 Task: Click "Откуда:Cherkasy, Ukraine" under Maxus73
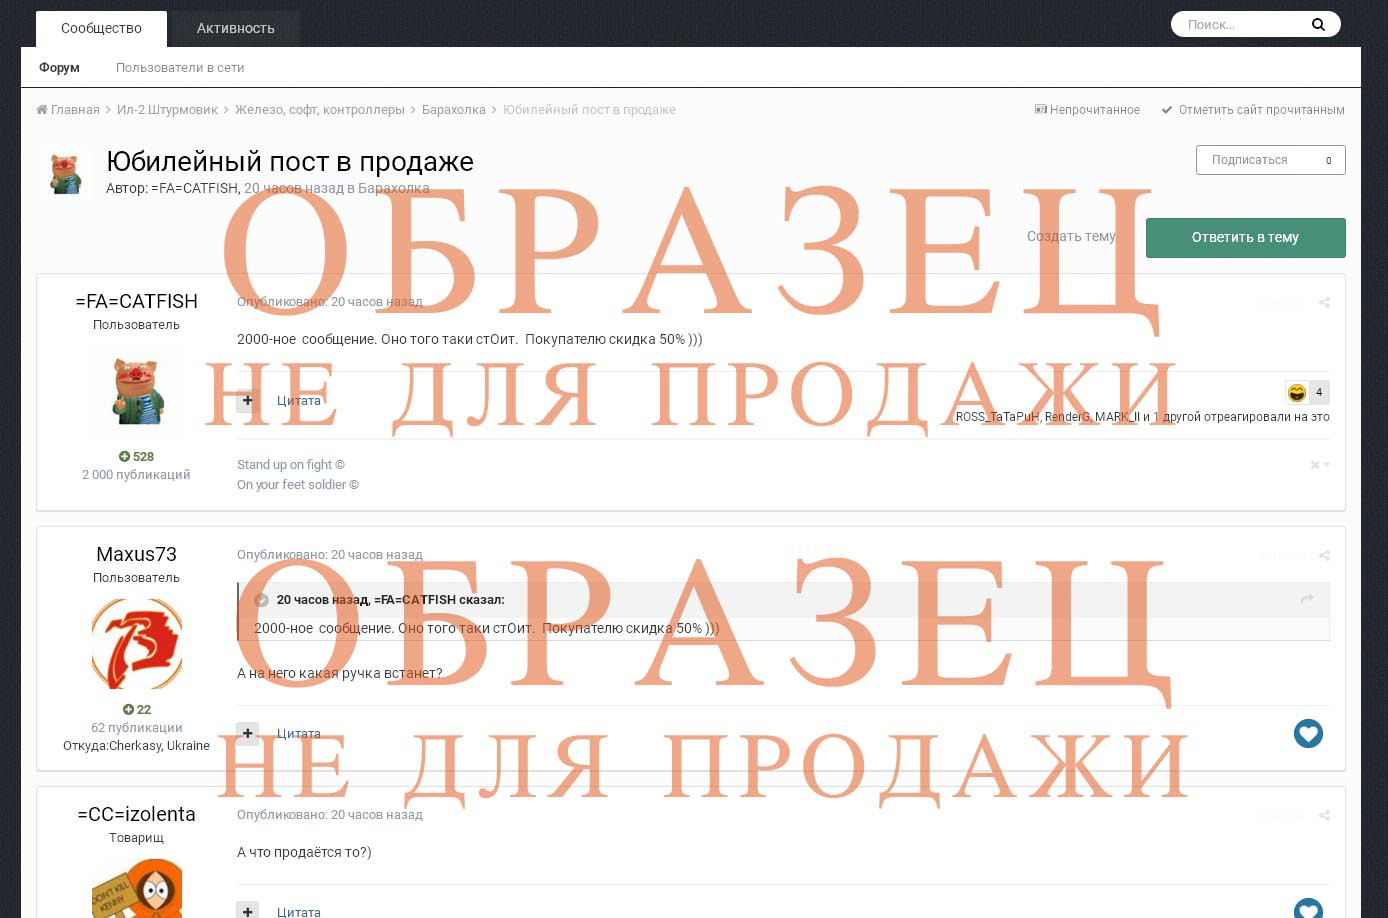click(x=136, y=746)
